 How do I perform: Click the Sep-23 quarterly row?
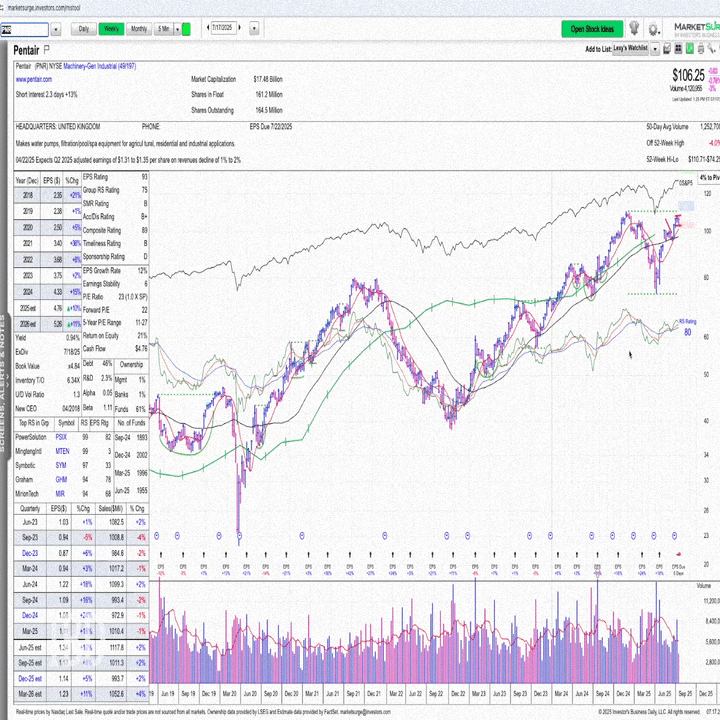click(81, 538)
